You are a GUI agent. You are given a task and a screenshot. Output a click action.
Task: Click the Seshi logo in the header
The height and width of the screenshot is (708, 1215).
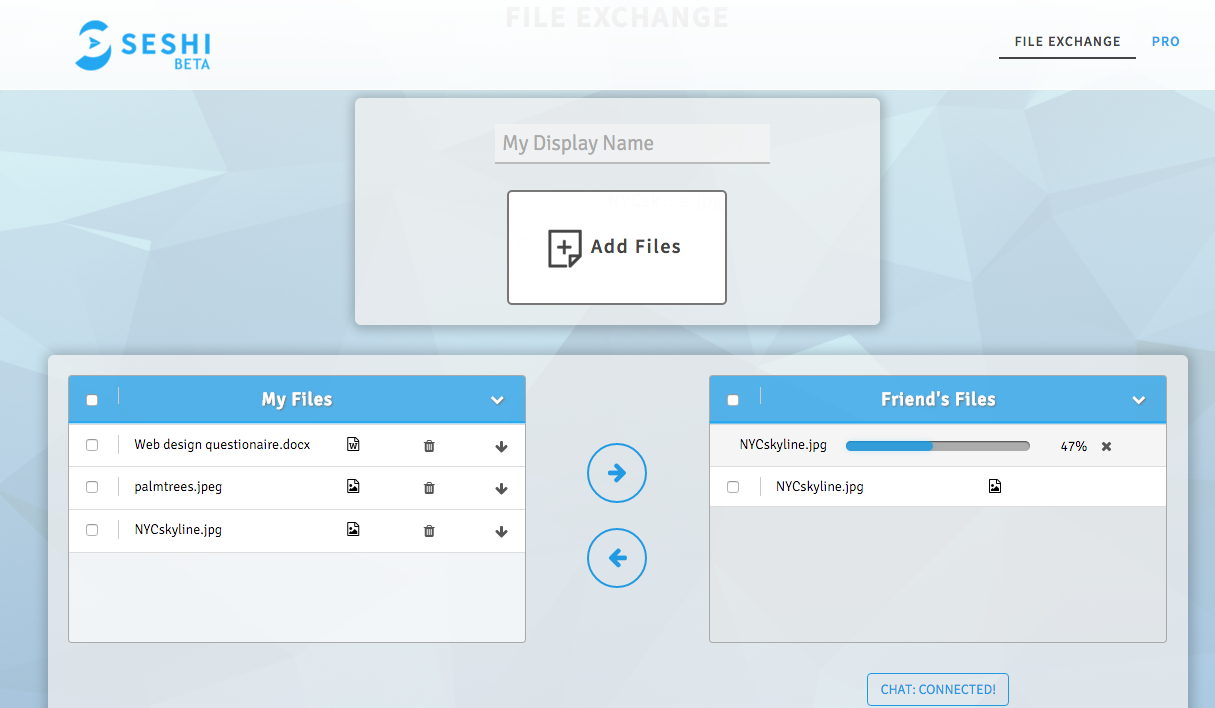point(142,46)
